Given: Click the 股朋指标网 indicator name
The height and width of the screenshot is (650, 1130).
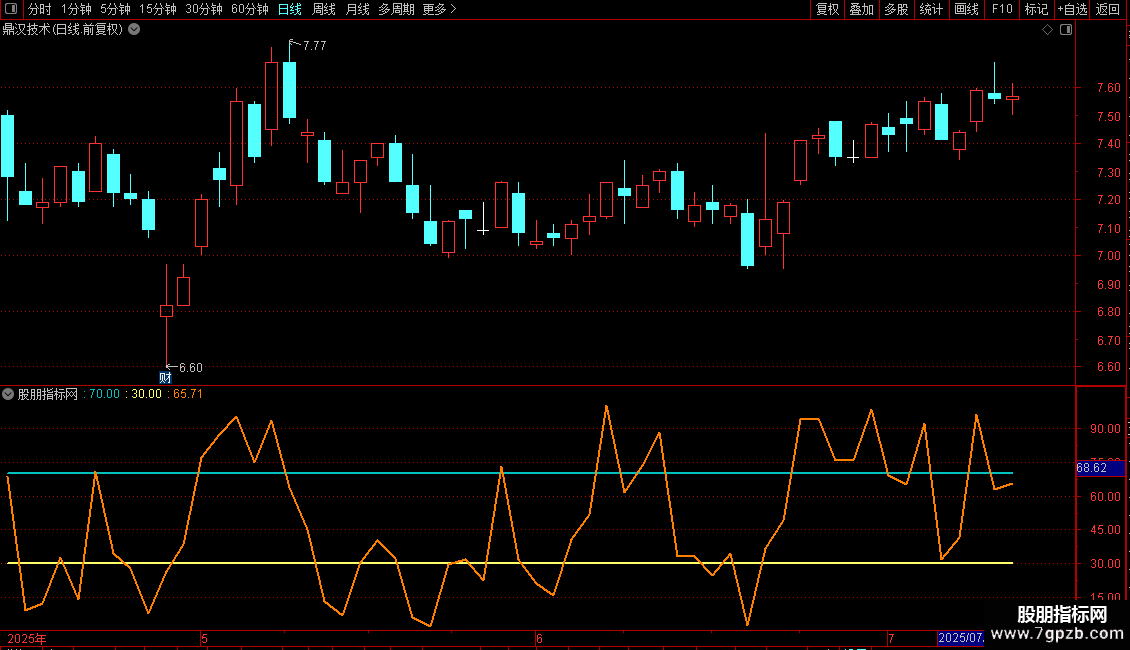Looking at the screenshot, I should coord(48,394).
